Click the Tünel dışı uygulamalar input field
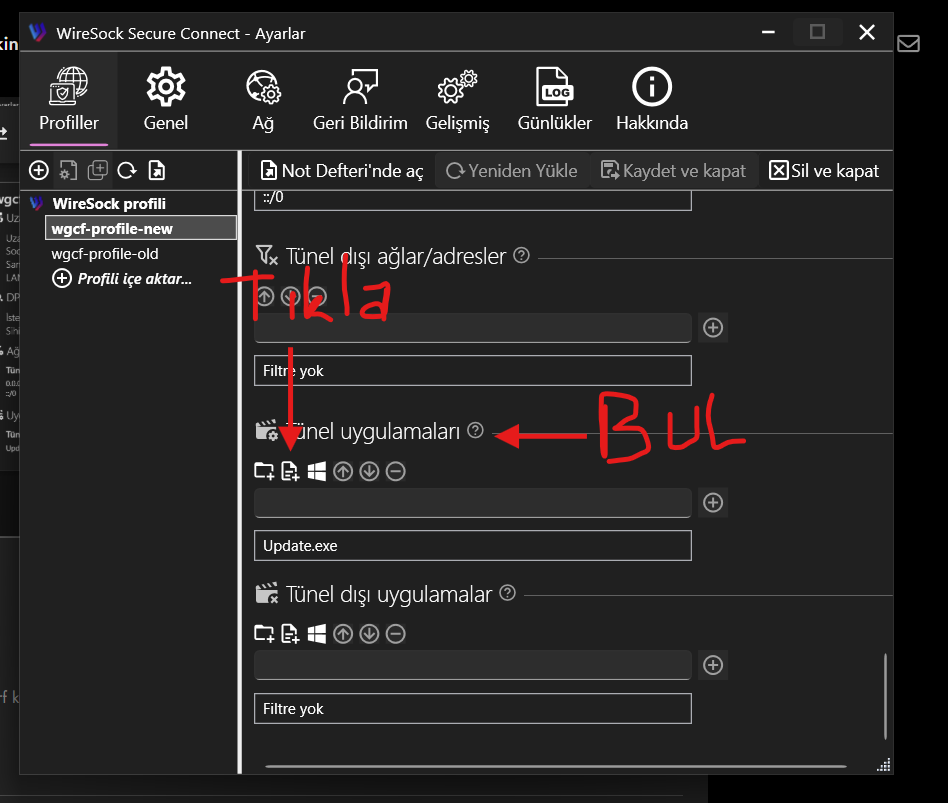 [x=473, y=665]
